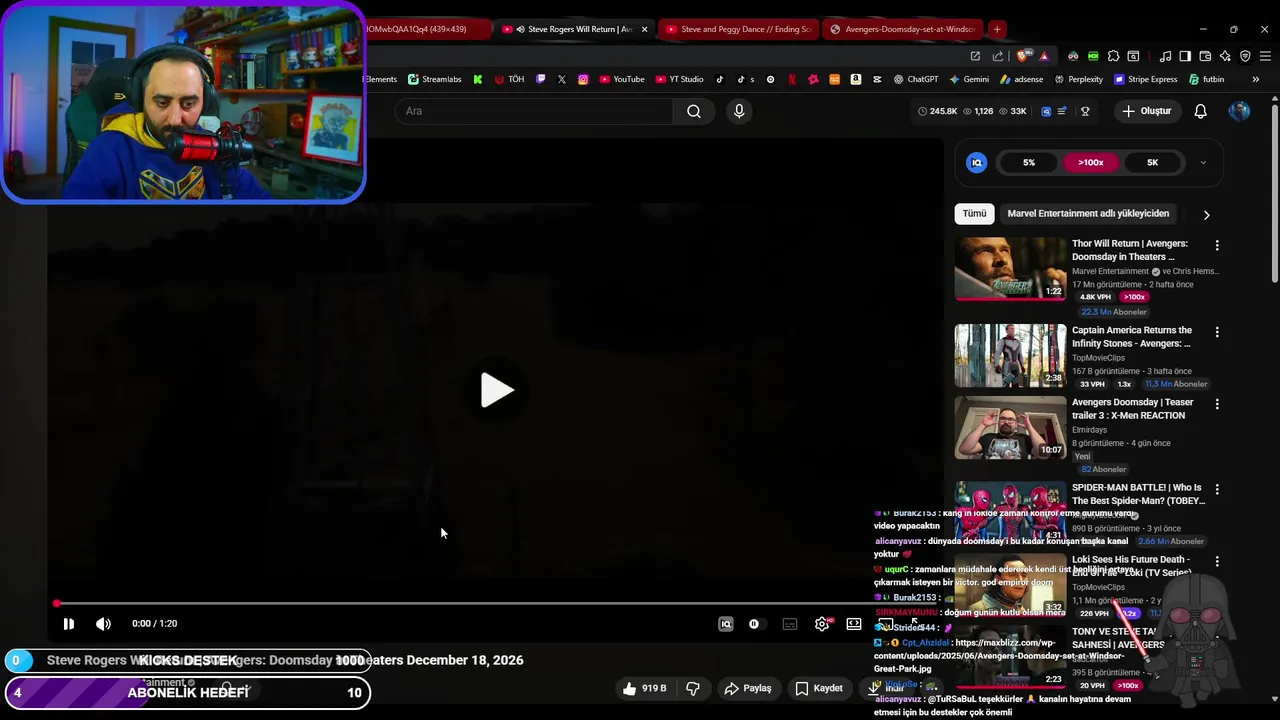
Task: Select the Tümü filter chip
Action: click(x=974, y=214)
